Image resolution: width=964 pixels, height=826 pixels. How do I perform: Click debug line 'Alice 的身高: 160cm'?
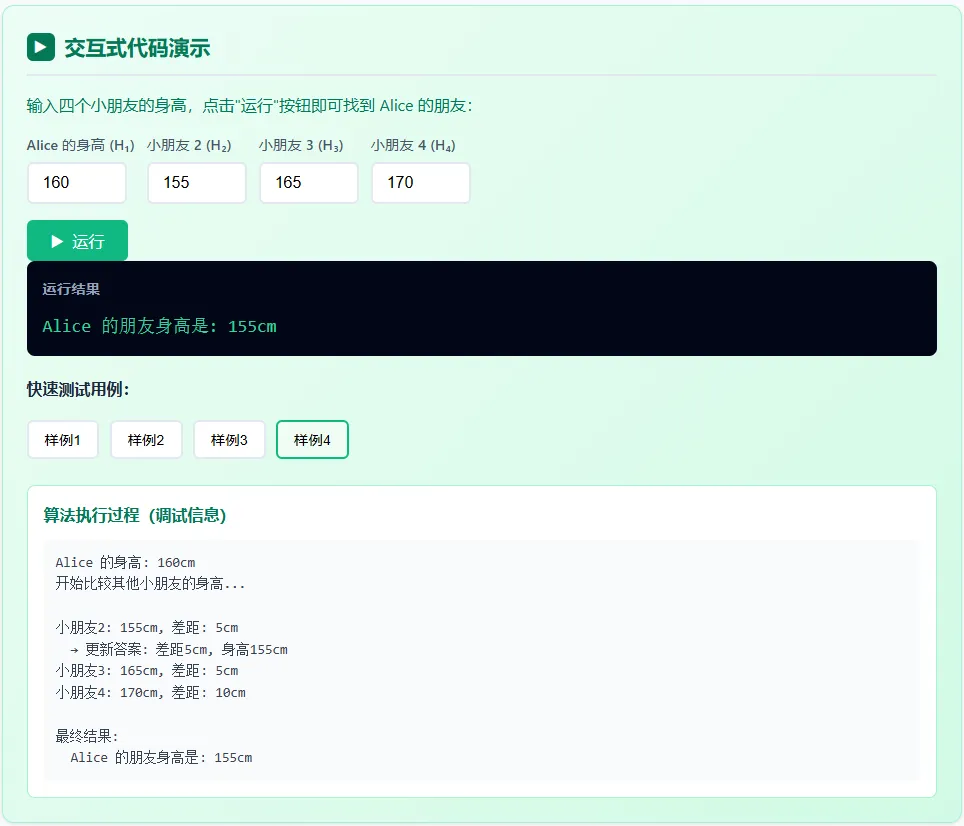click(125, 562)
